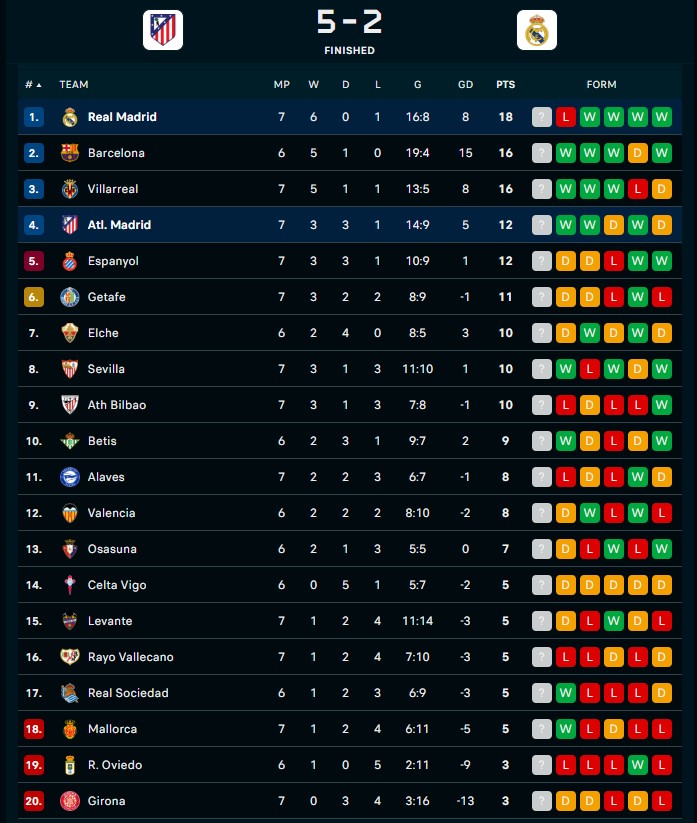This screenshot has width=697, height=823.
Task: Click Valencia's last green W form badge
Action: [x=638, y=513]
